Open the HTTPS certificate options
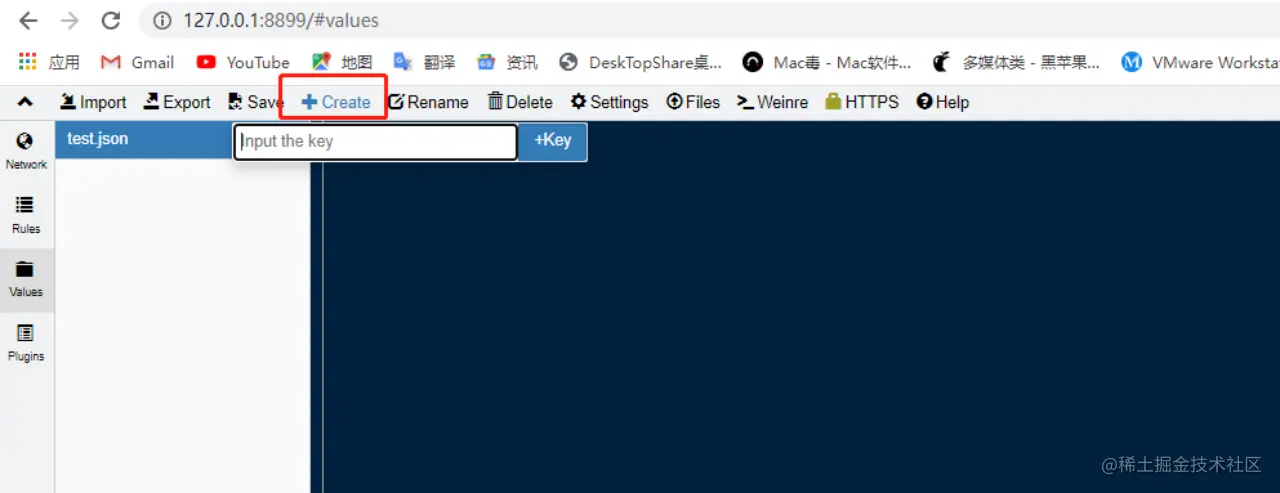Viewport: 1280px width, 493px height. [862, 102]
